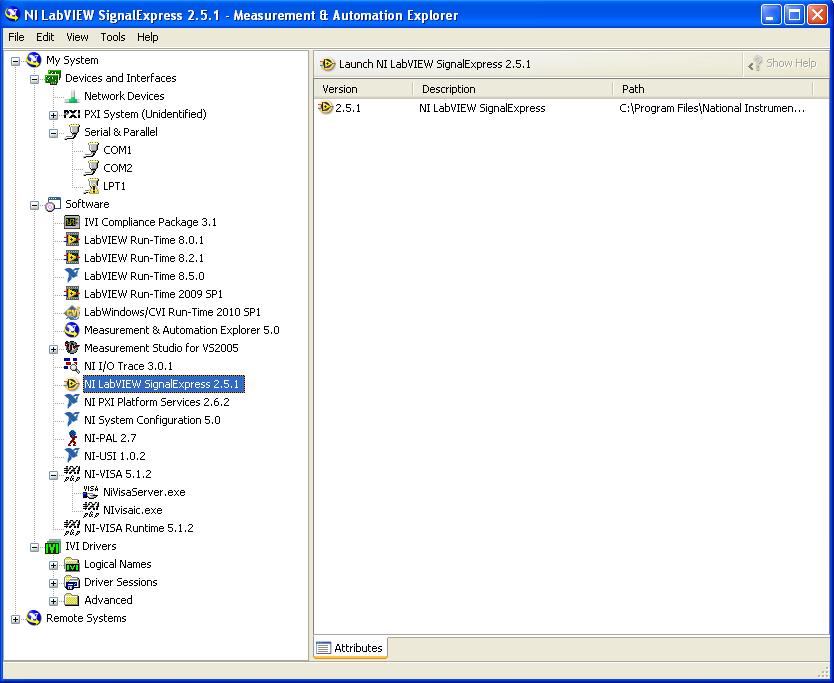Expand Measurement Studio for VS2005

coord(53,349)
